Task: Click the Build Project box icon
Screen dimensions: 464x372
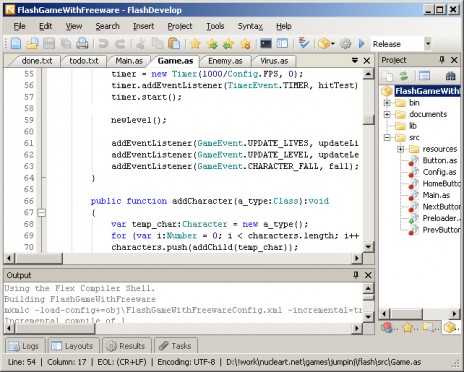Action: pyautogui.click(x=324, y=44)
